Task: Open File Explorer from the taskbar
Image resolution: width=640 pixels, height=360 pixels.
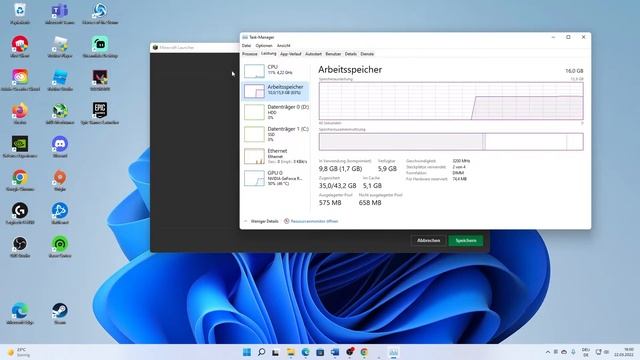Action: click(291, 352)
